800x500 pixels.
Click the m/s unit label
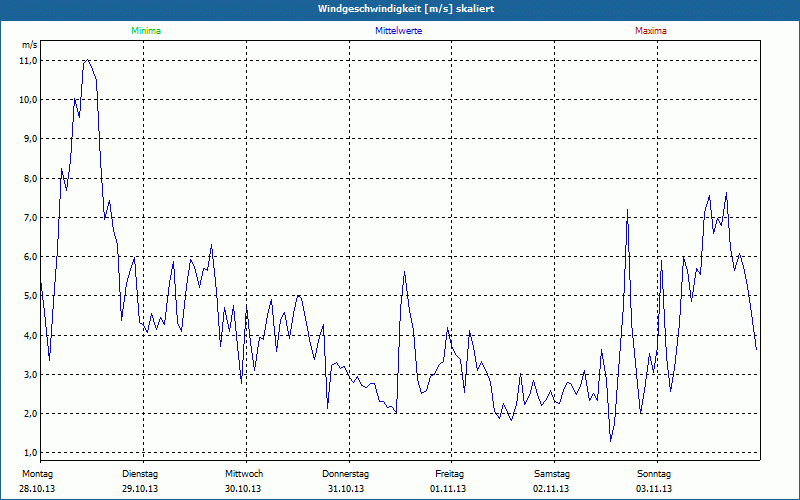pyautogui.click(x=30, y=45)
